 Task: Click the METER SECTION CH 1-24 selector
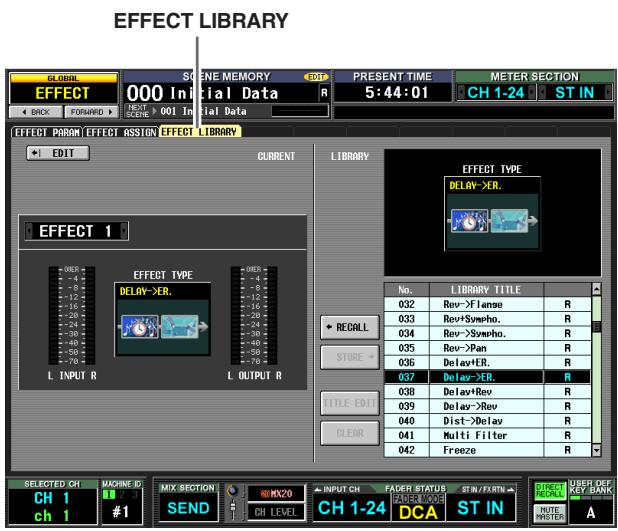(496, 93)
